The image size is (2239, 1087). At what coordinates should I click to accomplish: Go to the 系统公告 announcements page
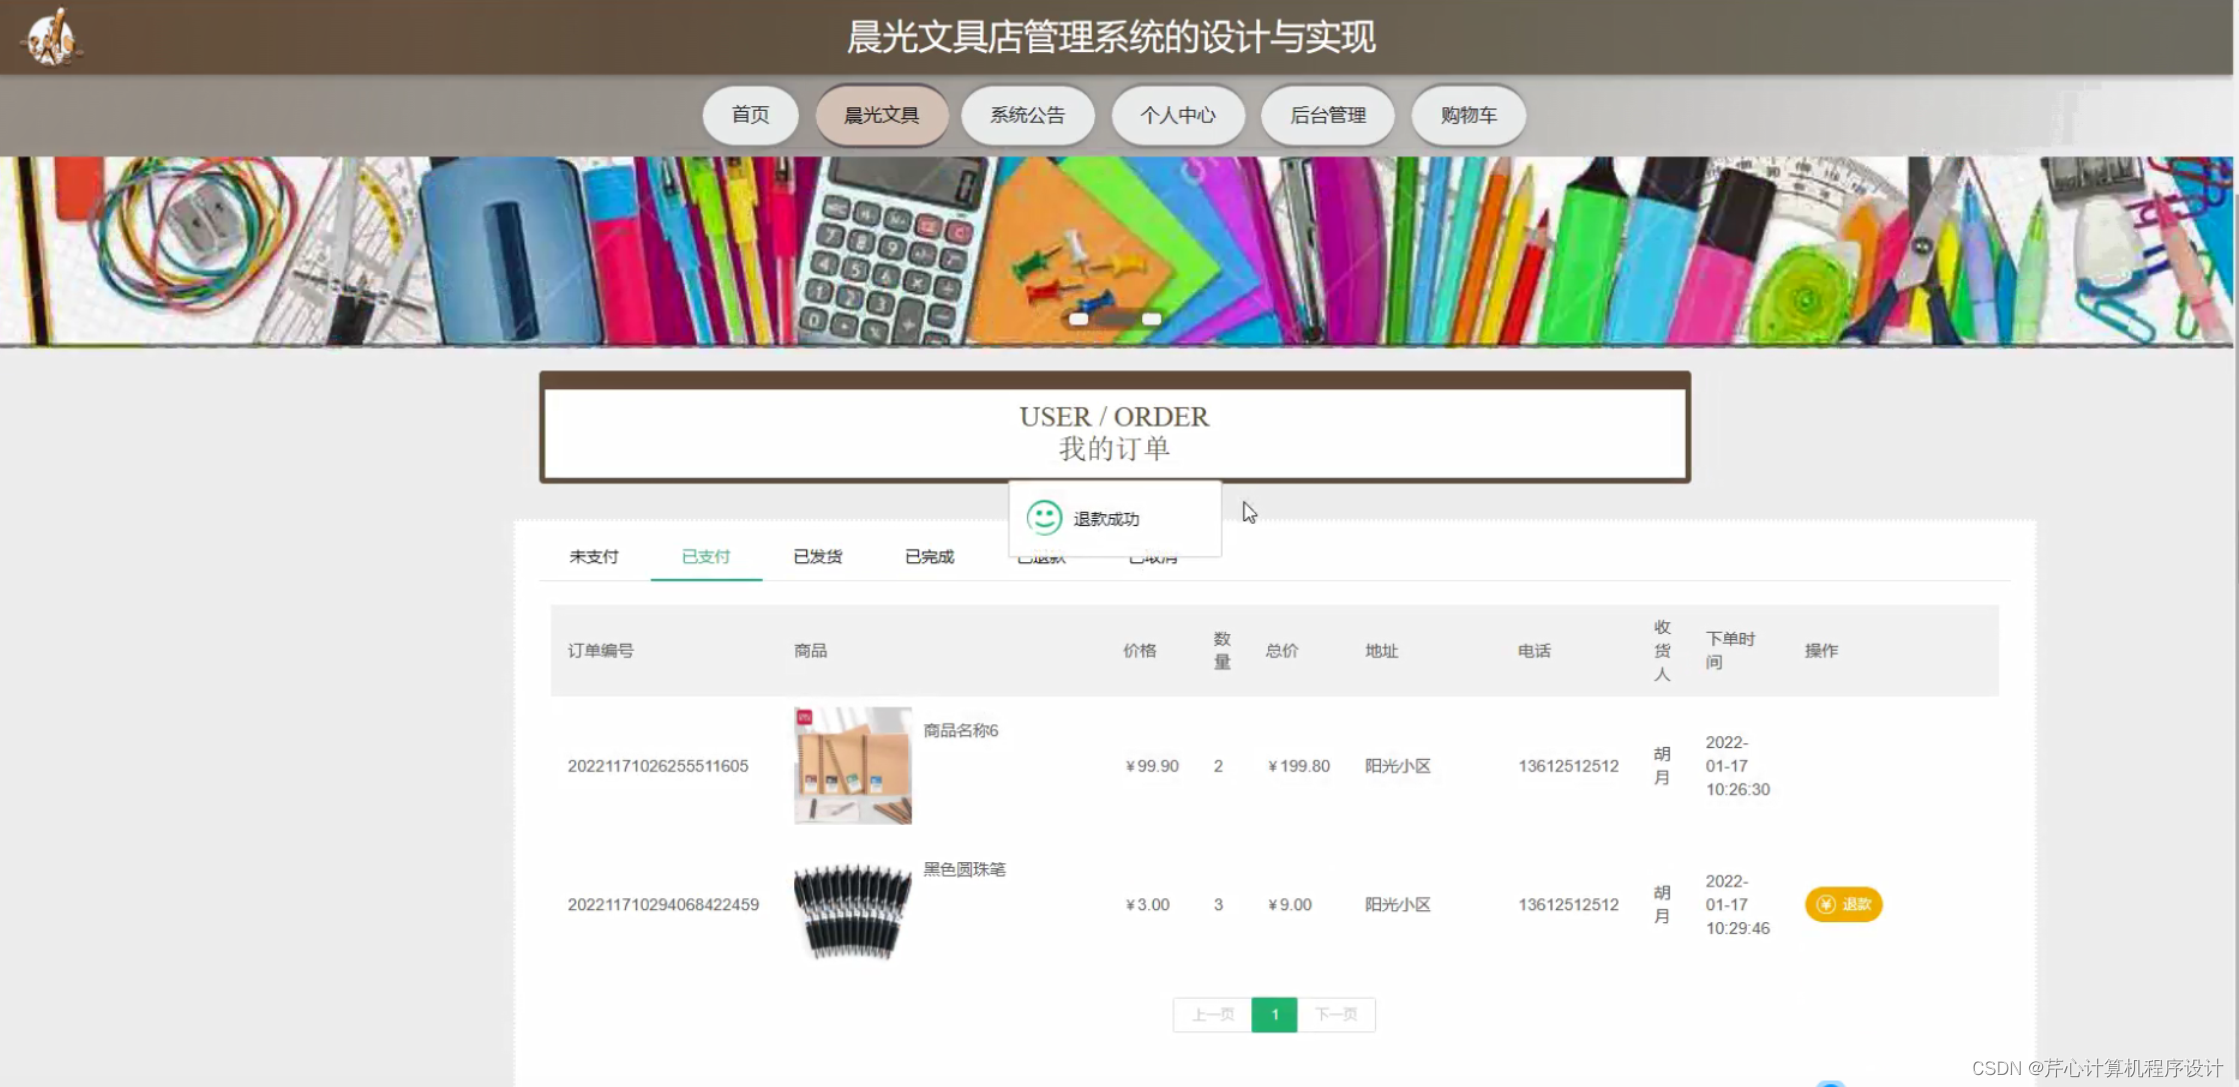[x=1027, y=115]
